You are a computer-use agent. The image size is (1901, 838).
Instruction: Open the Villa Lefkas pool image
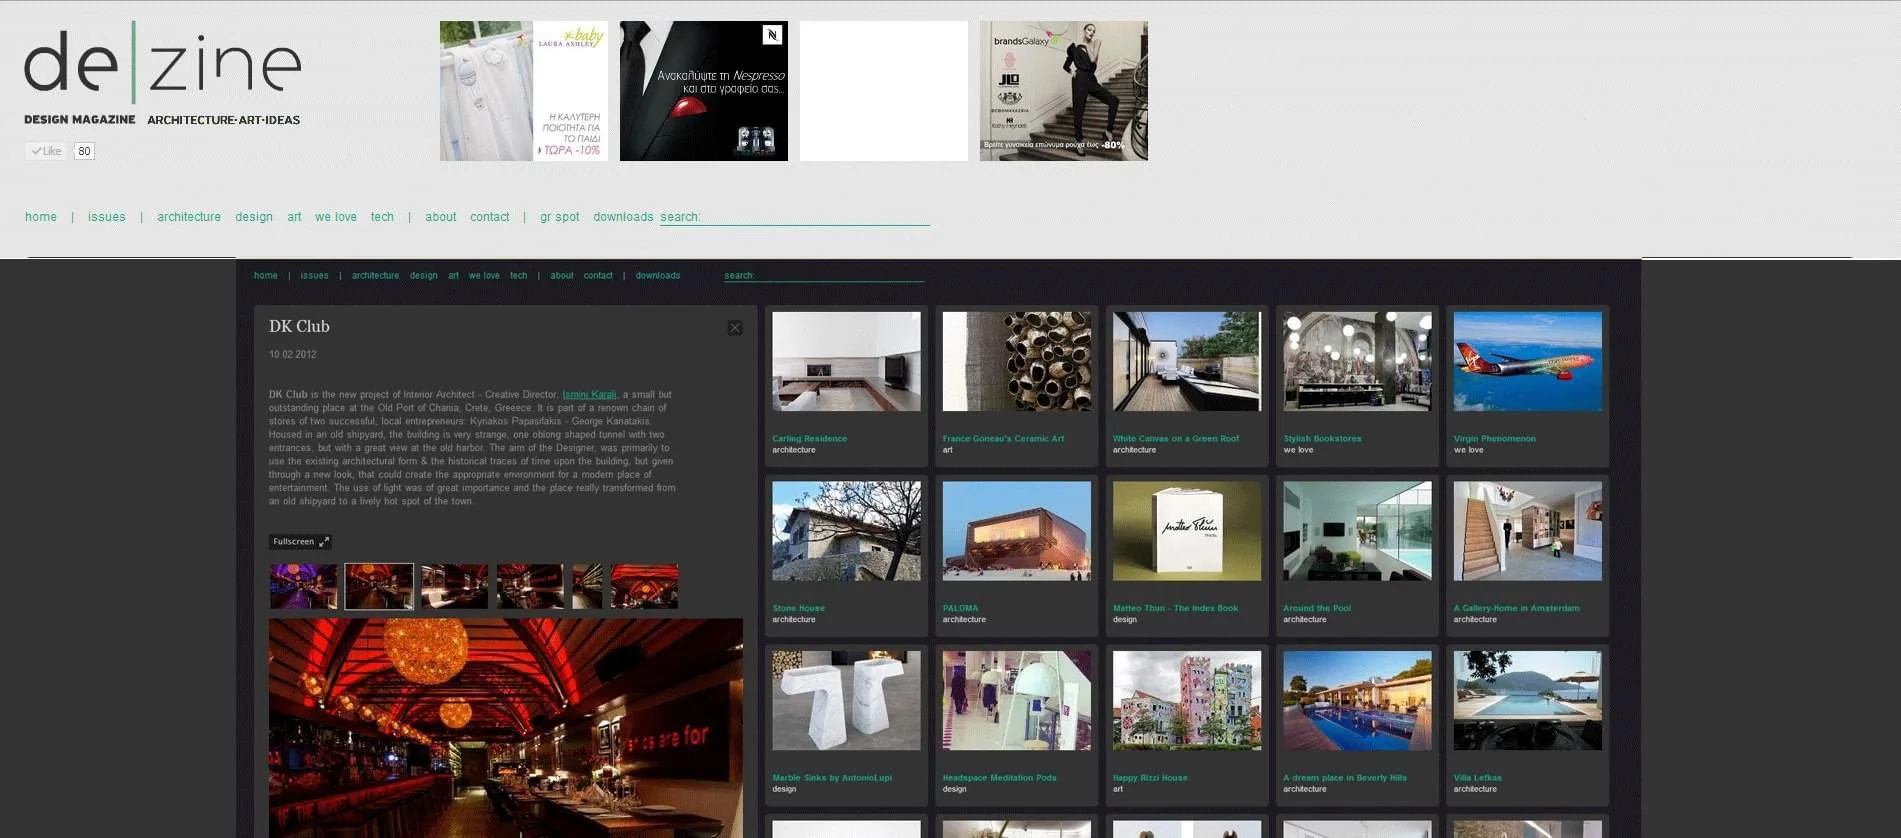[x=1527, y=701]
